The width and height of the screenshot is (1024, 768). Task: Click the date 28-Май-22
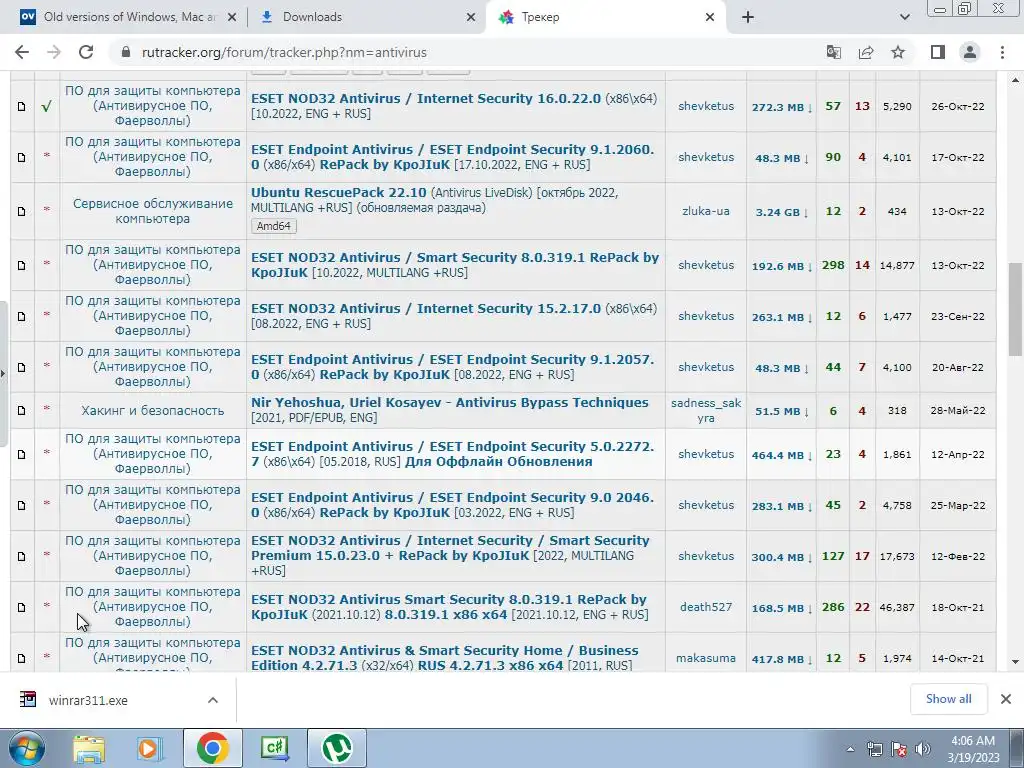[x=957, y=410]
